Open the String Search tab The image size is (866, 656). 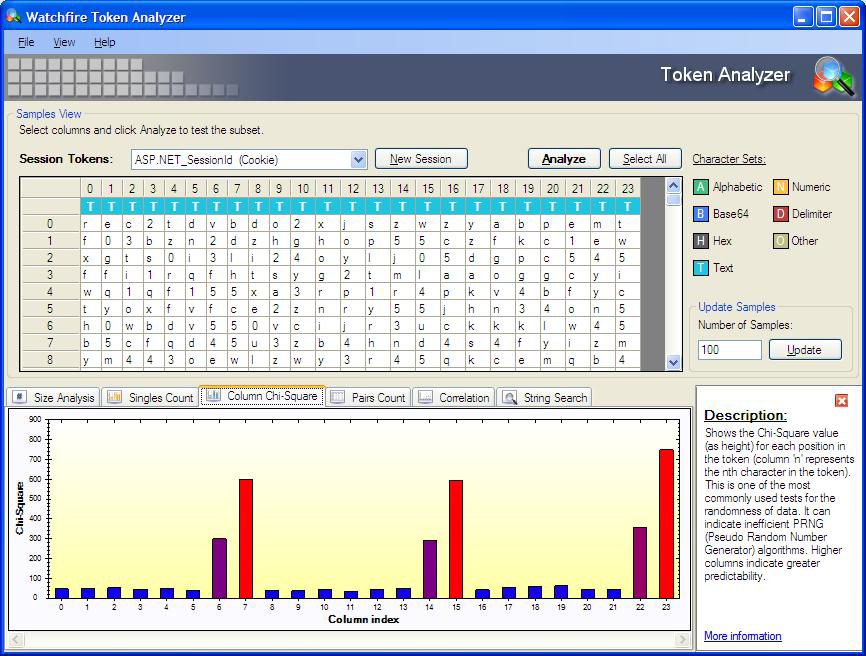pyautogui.click(x=545, y=397)
